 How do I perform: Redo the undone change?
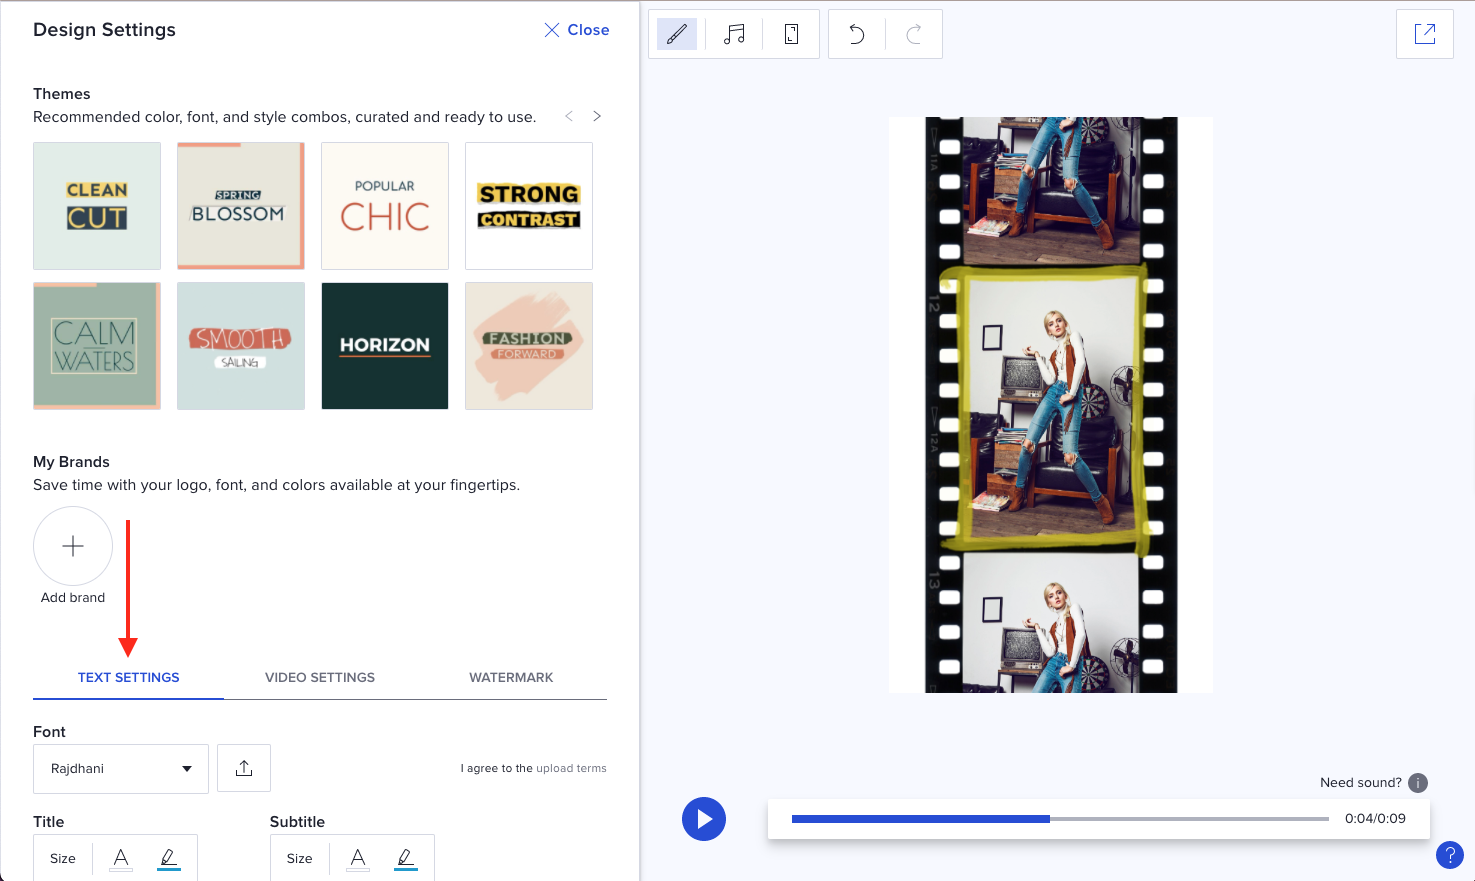[x=914, y=34]
